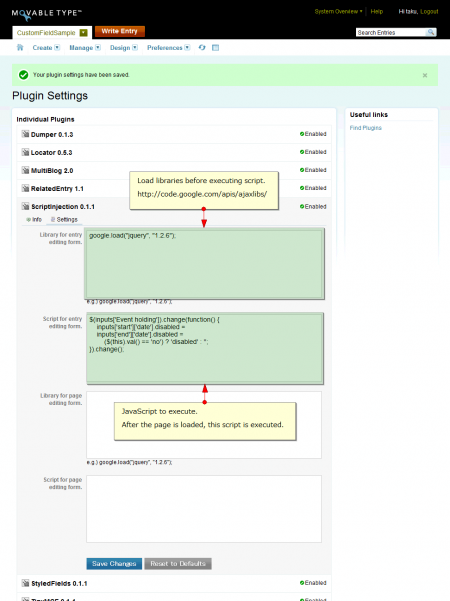
Task: Click the Write Entry button
Action: [120, 31]
